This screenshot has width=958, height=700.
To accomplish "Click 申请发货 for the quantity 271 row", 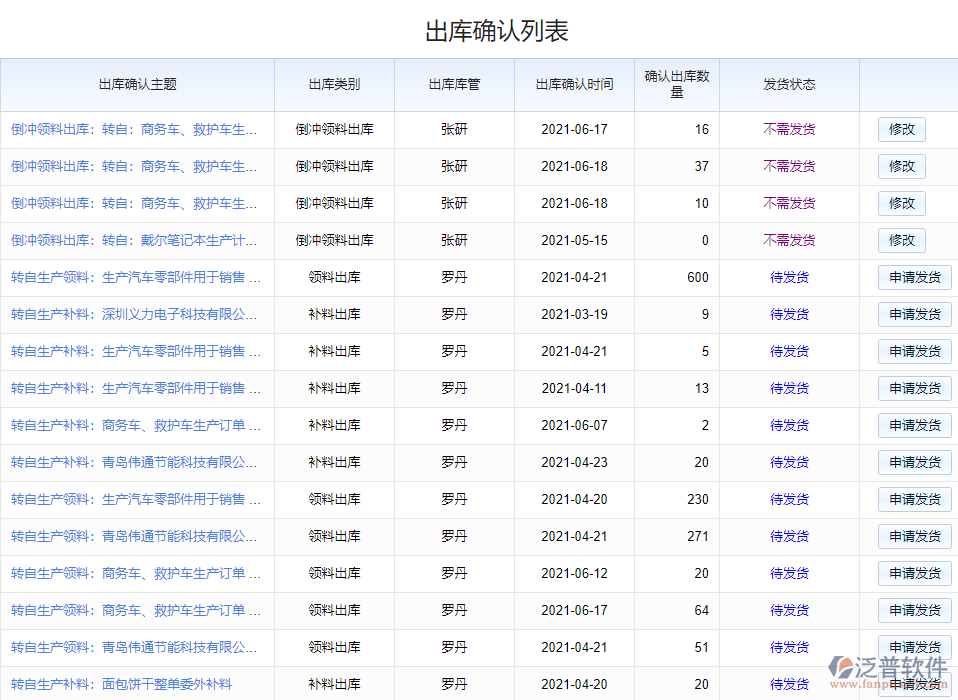I will click(x=914, y=537).
